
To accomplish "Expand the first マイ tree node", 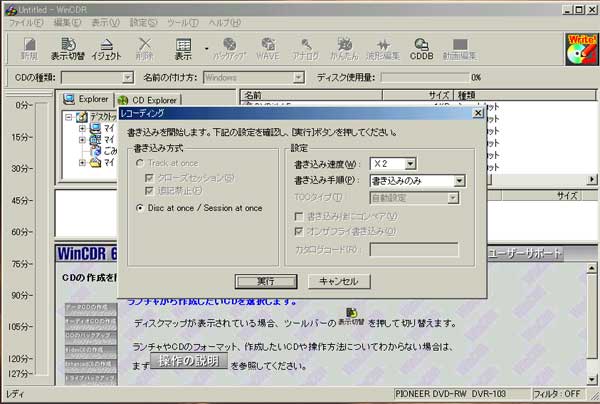I will [82, 129].
